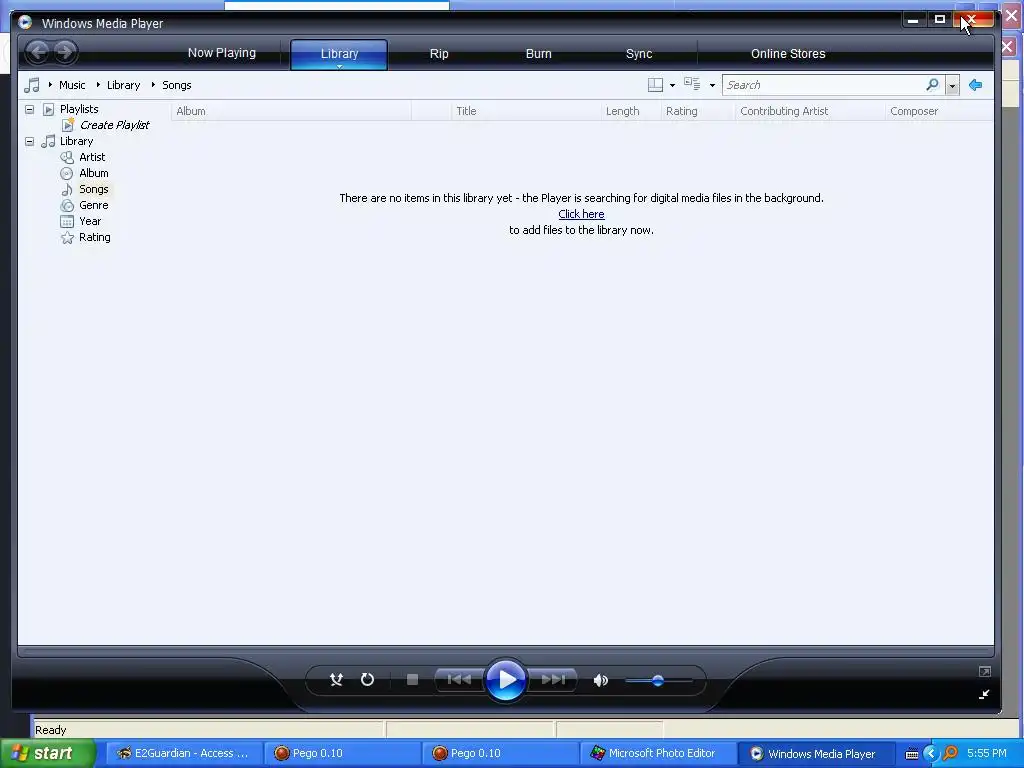
Task: Minimize the Windows Media Player window
Action: 913,20
